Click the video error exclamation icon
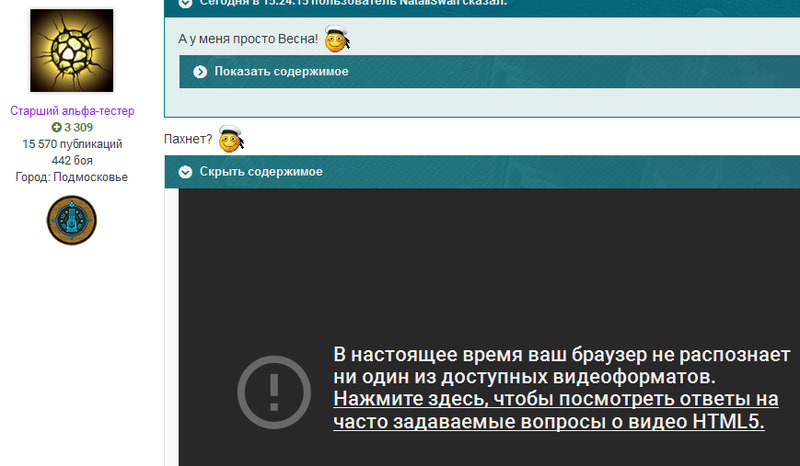 (x=274, y=392)
